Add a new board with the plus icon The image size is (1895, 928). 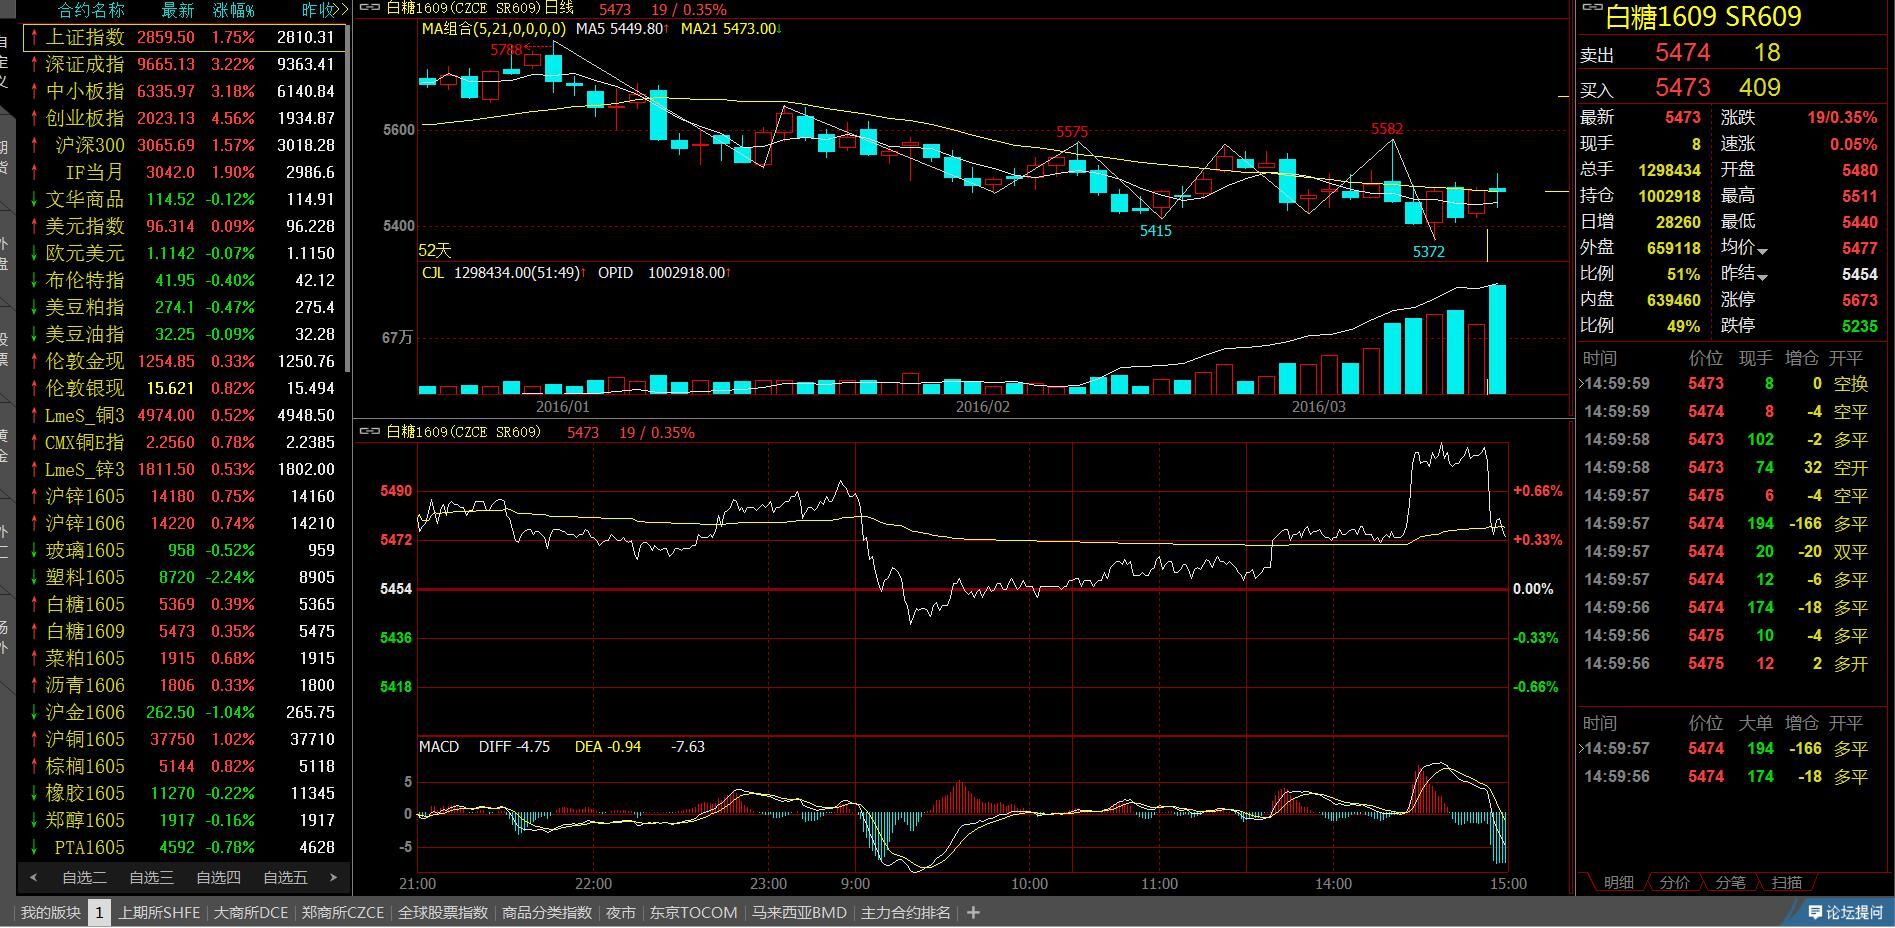973,912
